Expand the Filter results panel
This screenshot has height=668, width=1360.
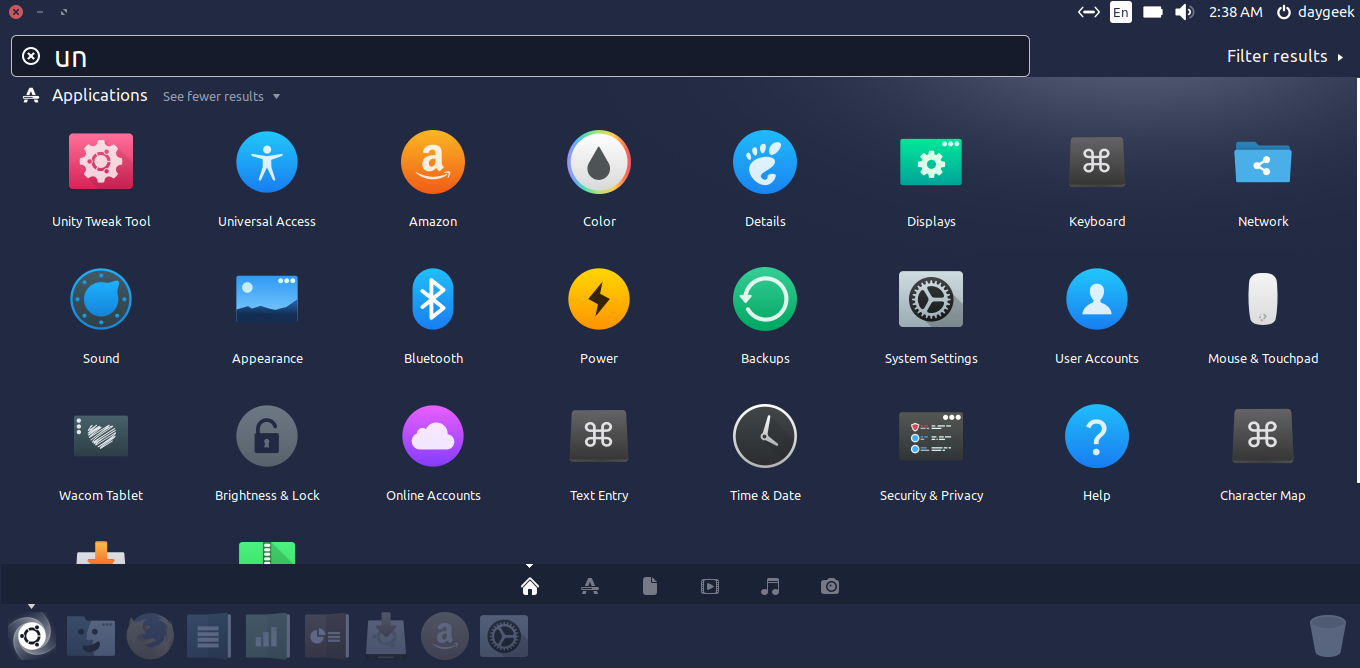point(1285,56)
